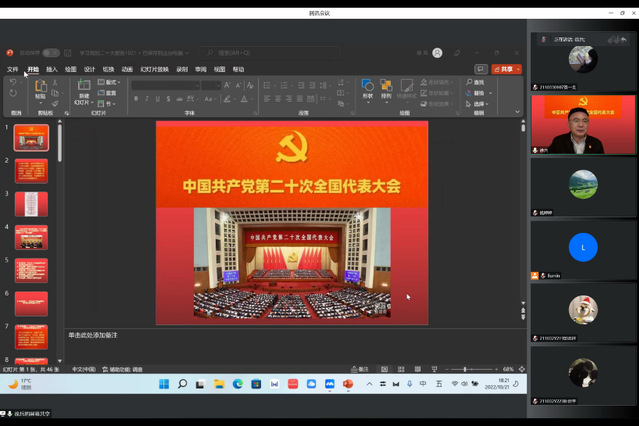Click the Find magnifier icon

click(x=469, y=82)
